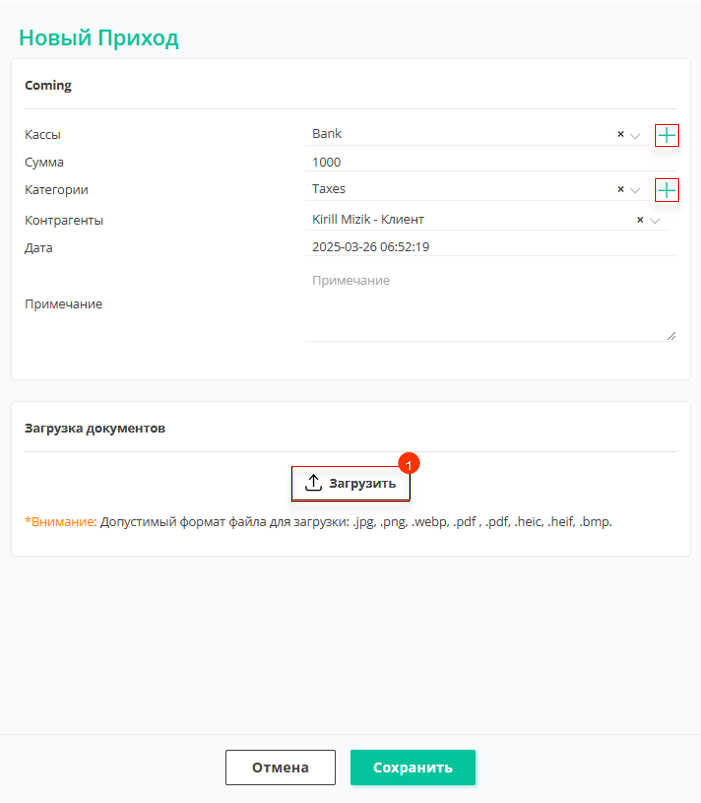
Task: Expand the Контрагенты dropdown chevron
Action: coord(655,221)
